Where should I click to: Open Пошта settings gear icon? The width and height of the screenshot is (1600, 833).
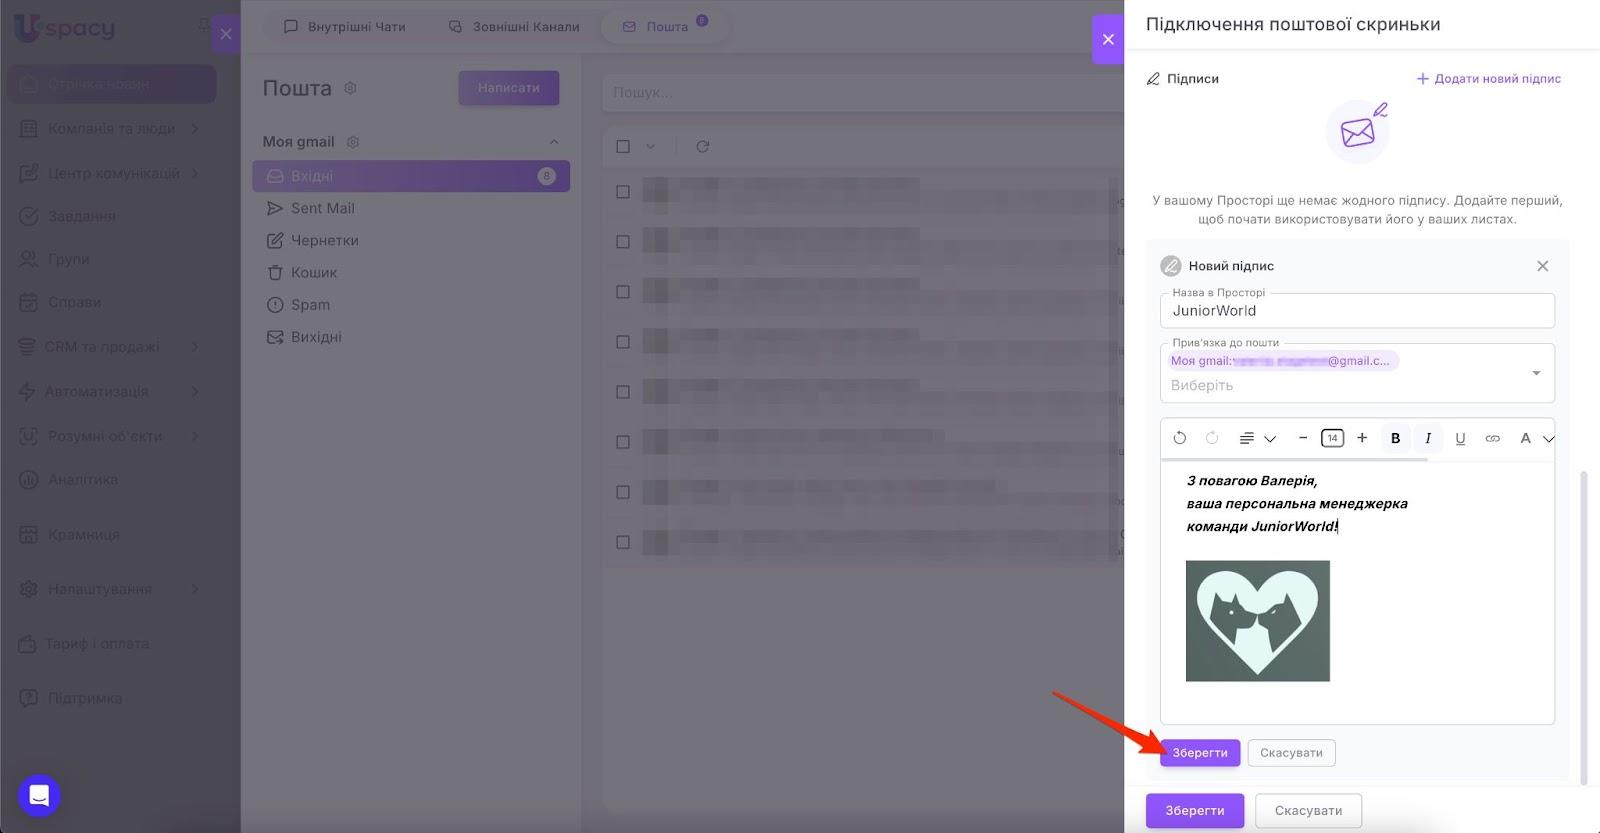point(350,88)
